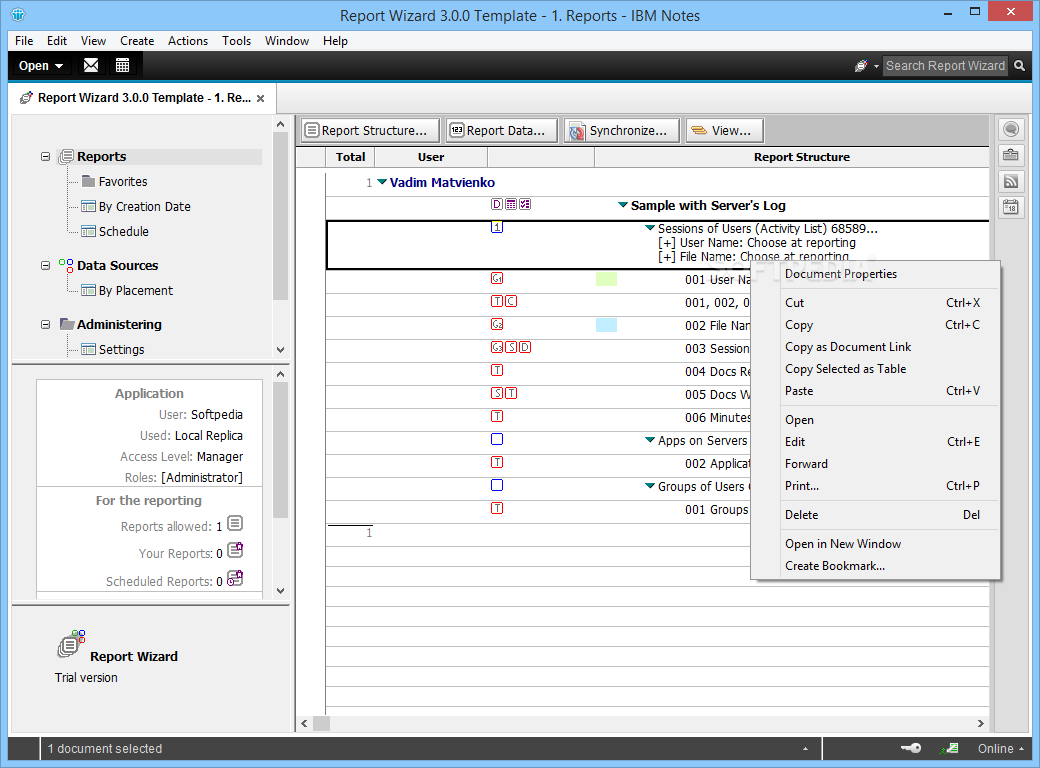The height and width of the screenshot is (768, 1040).
Task: Open the day-at-a-glance calendar sidebar icon
Action: click(x=1011, y=208)
